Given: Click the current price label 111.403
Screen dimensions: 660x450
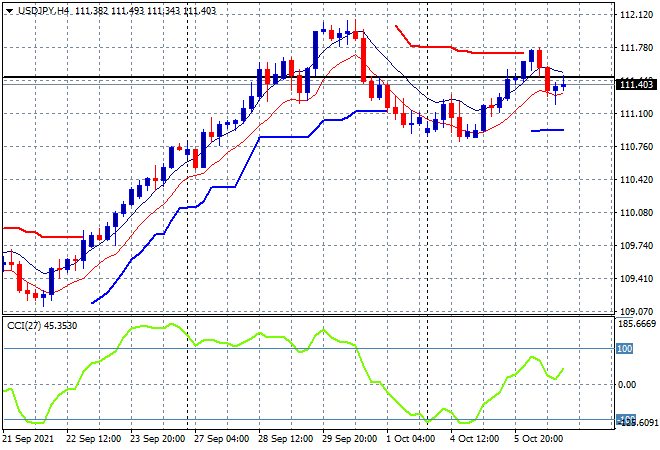Looking at the screenshot, I should 636,85.
